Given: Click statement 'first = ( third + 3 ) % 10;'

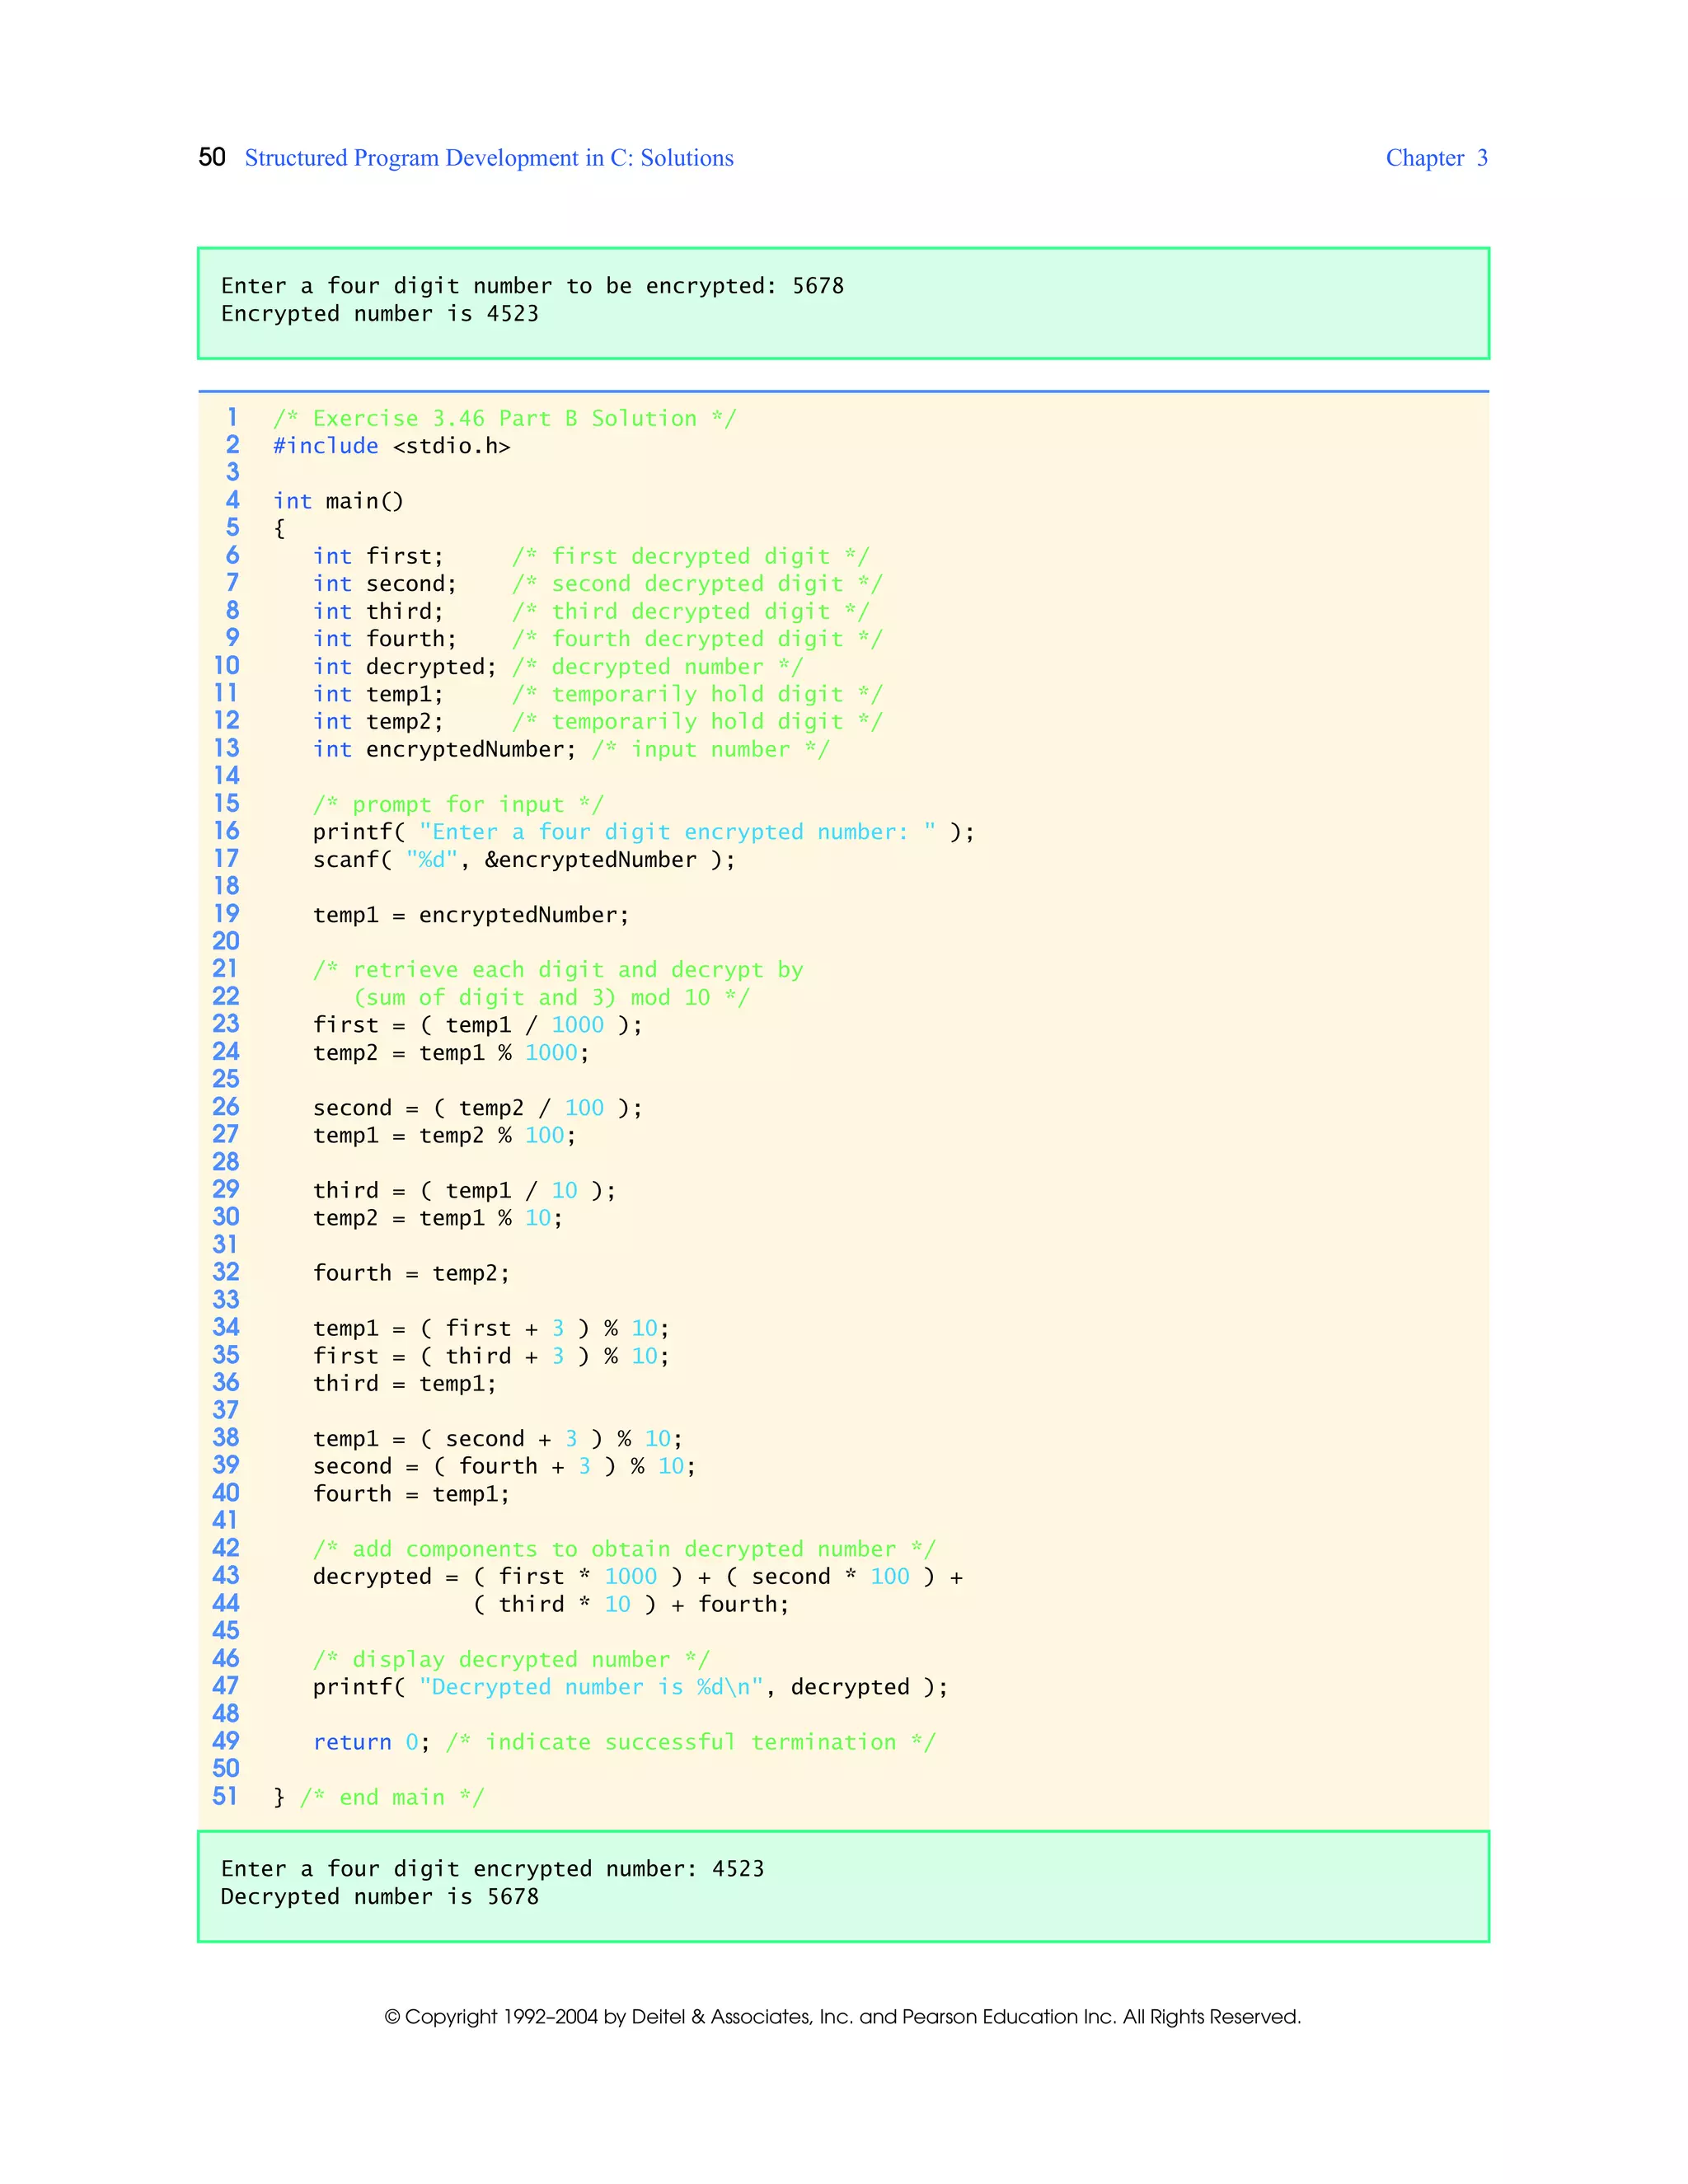Looking at the screenshot, I should pos(491,1356).
